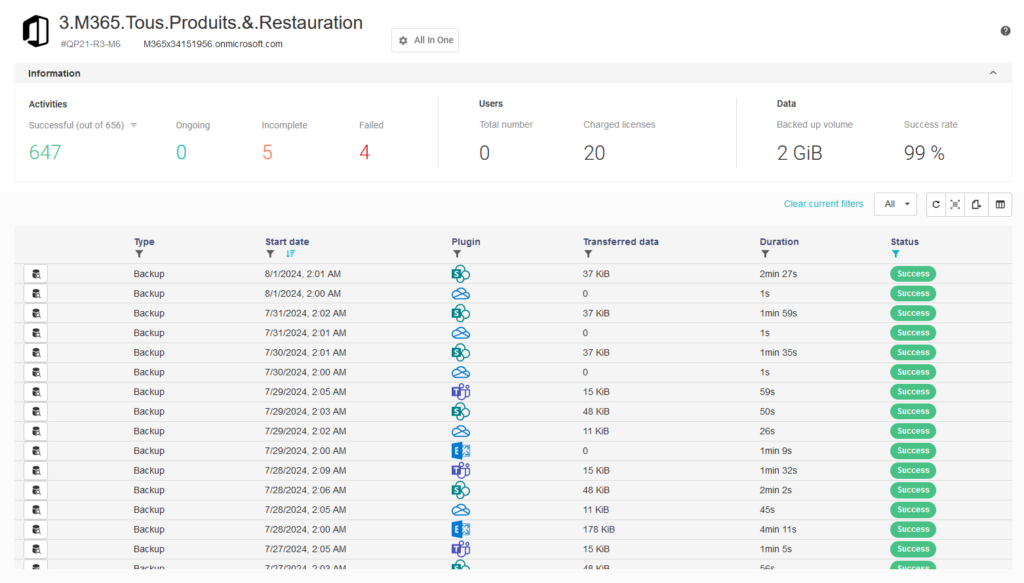Screen dimensions: 1024x583
Task: Click the tenant domain M365x34151956.onmicrosoft.com
Action: (213, 44)
